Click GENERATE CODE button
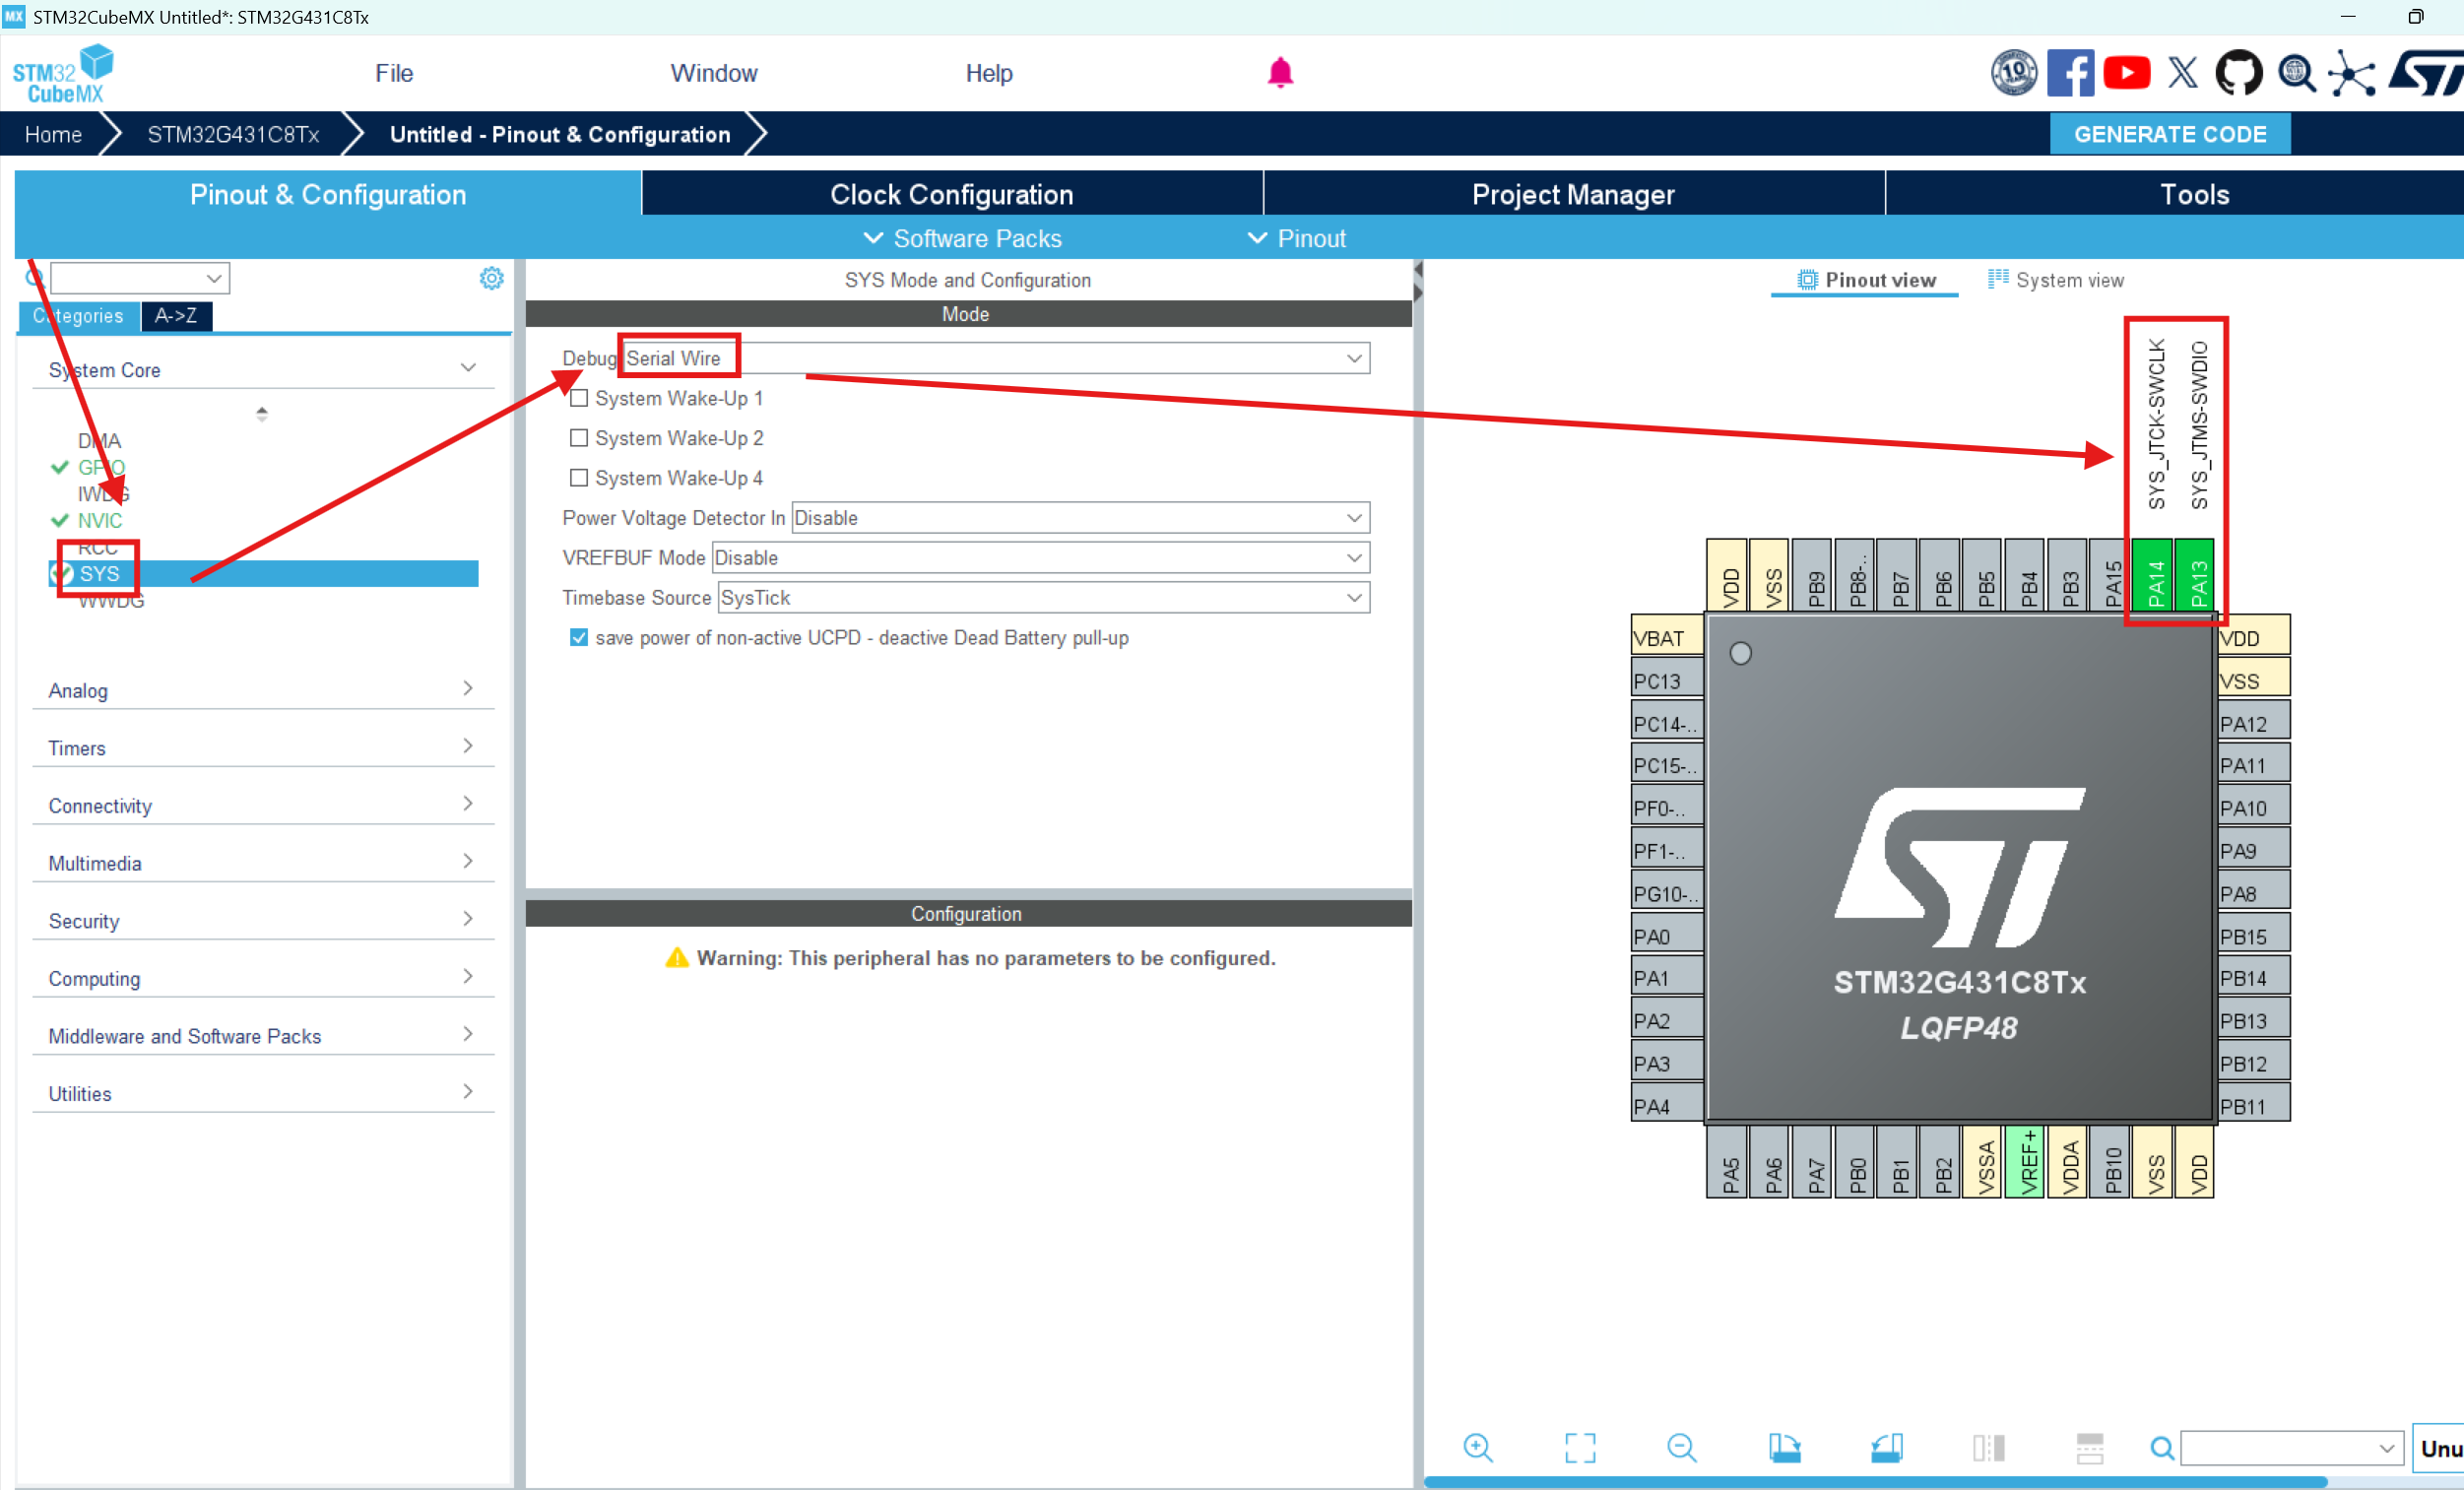This screenshot has height=1490, width=2464. (x=2170, y=133)
